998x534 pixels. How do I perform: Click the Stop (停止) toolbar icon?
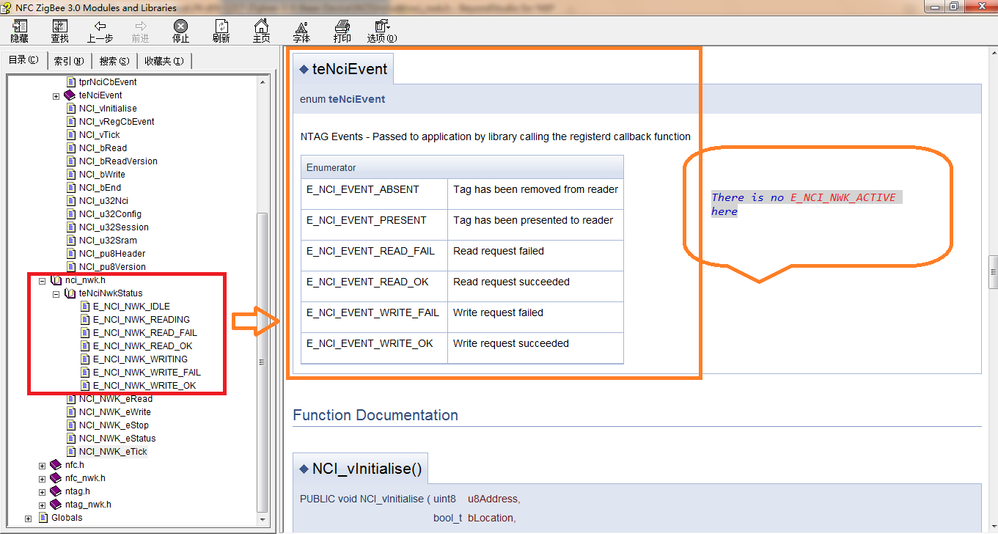[x=181, y=31]
